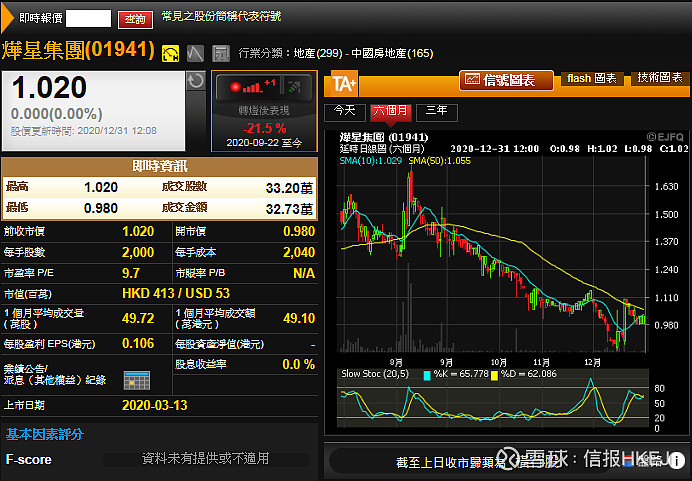The image size is (692, 481).
Task: Click the 每手成本 value 2,040
Action: point(299,252)
